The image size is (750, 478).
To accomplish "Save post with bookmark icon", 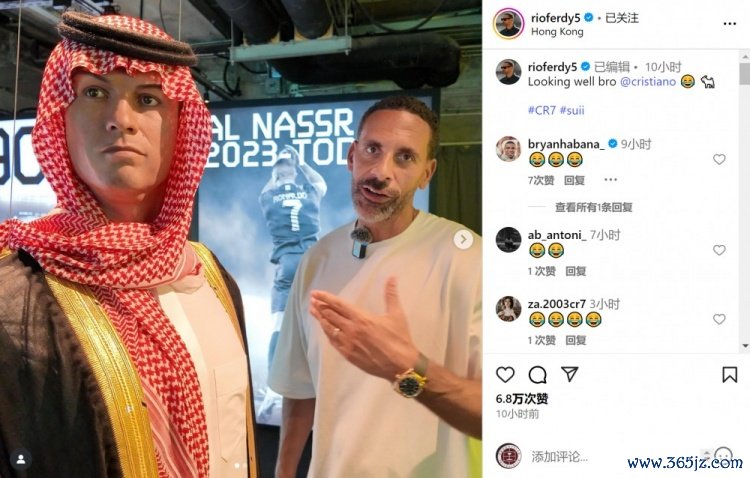I will click(729, 375).
